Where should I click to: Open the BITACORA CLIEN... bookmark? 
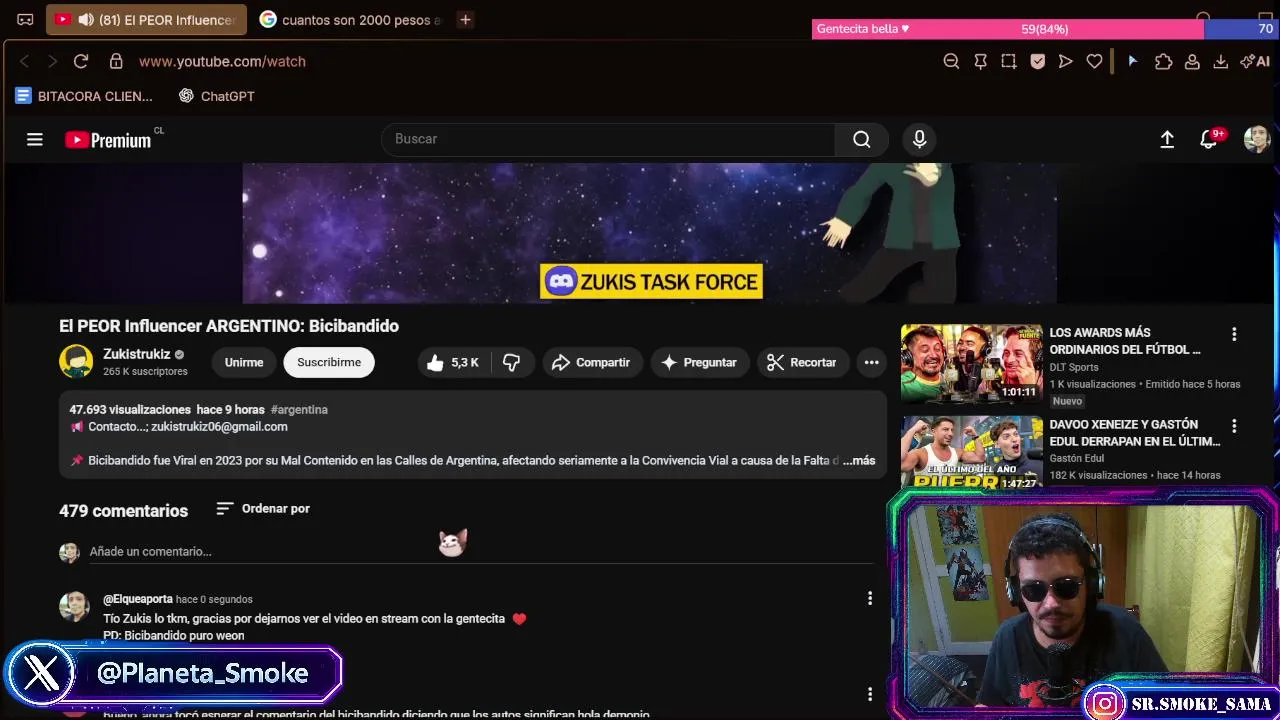(84, 96)
